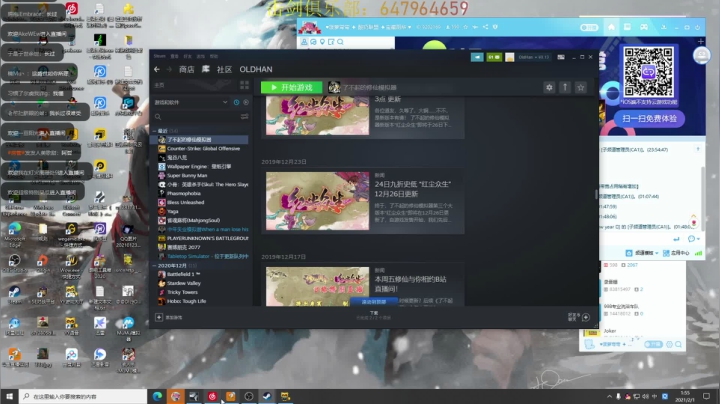
Task: Click the Windows Start button
Action: pos(9,396)
